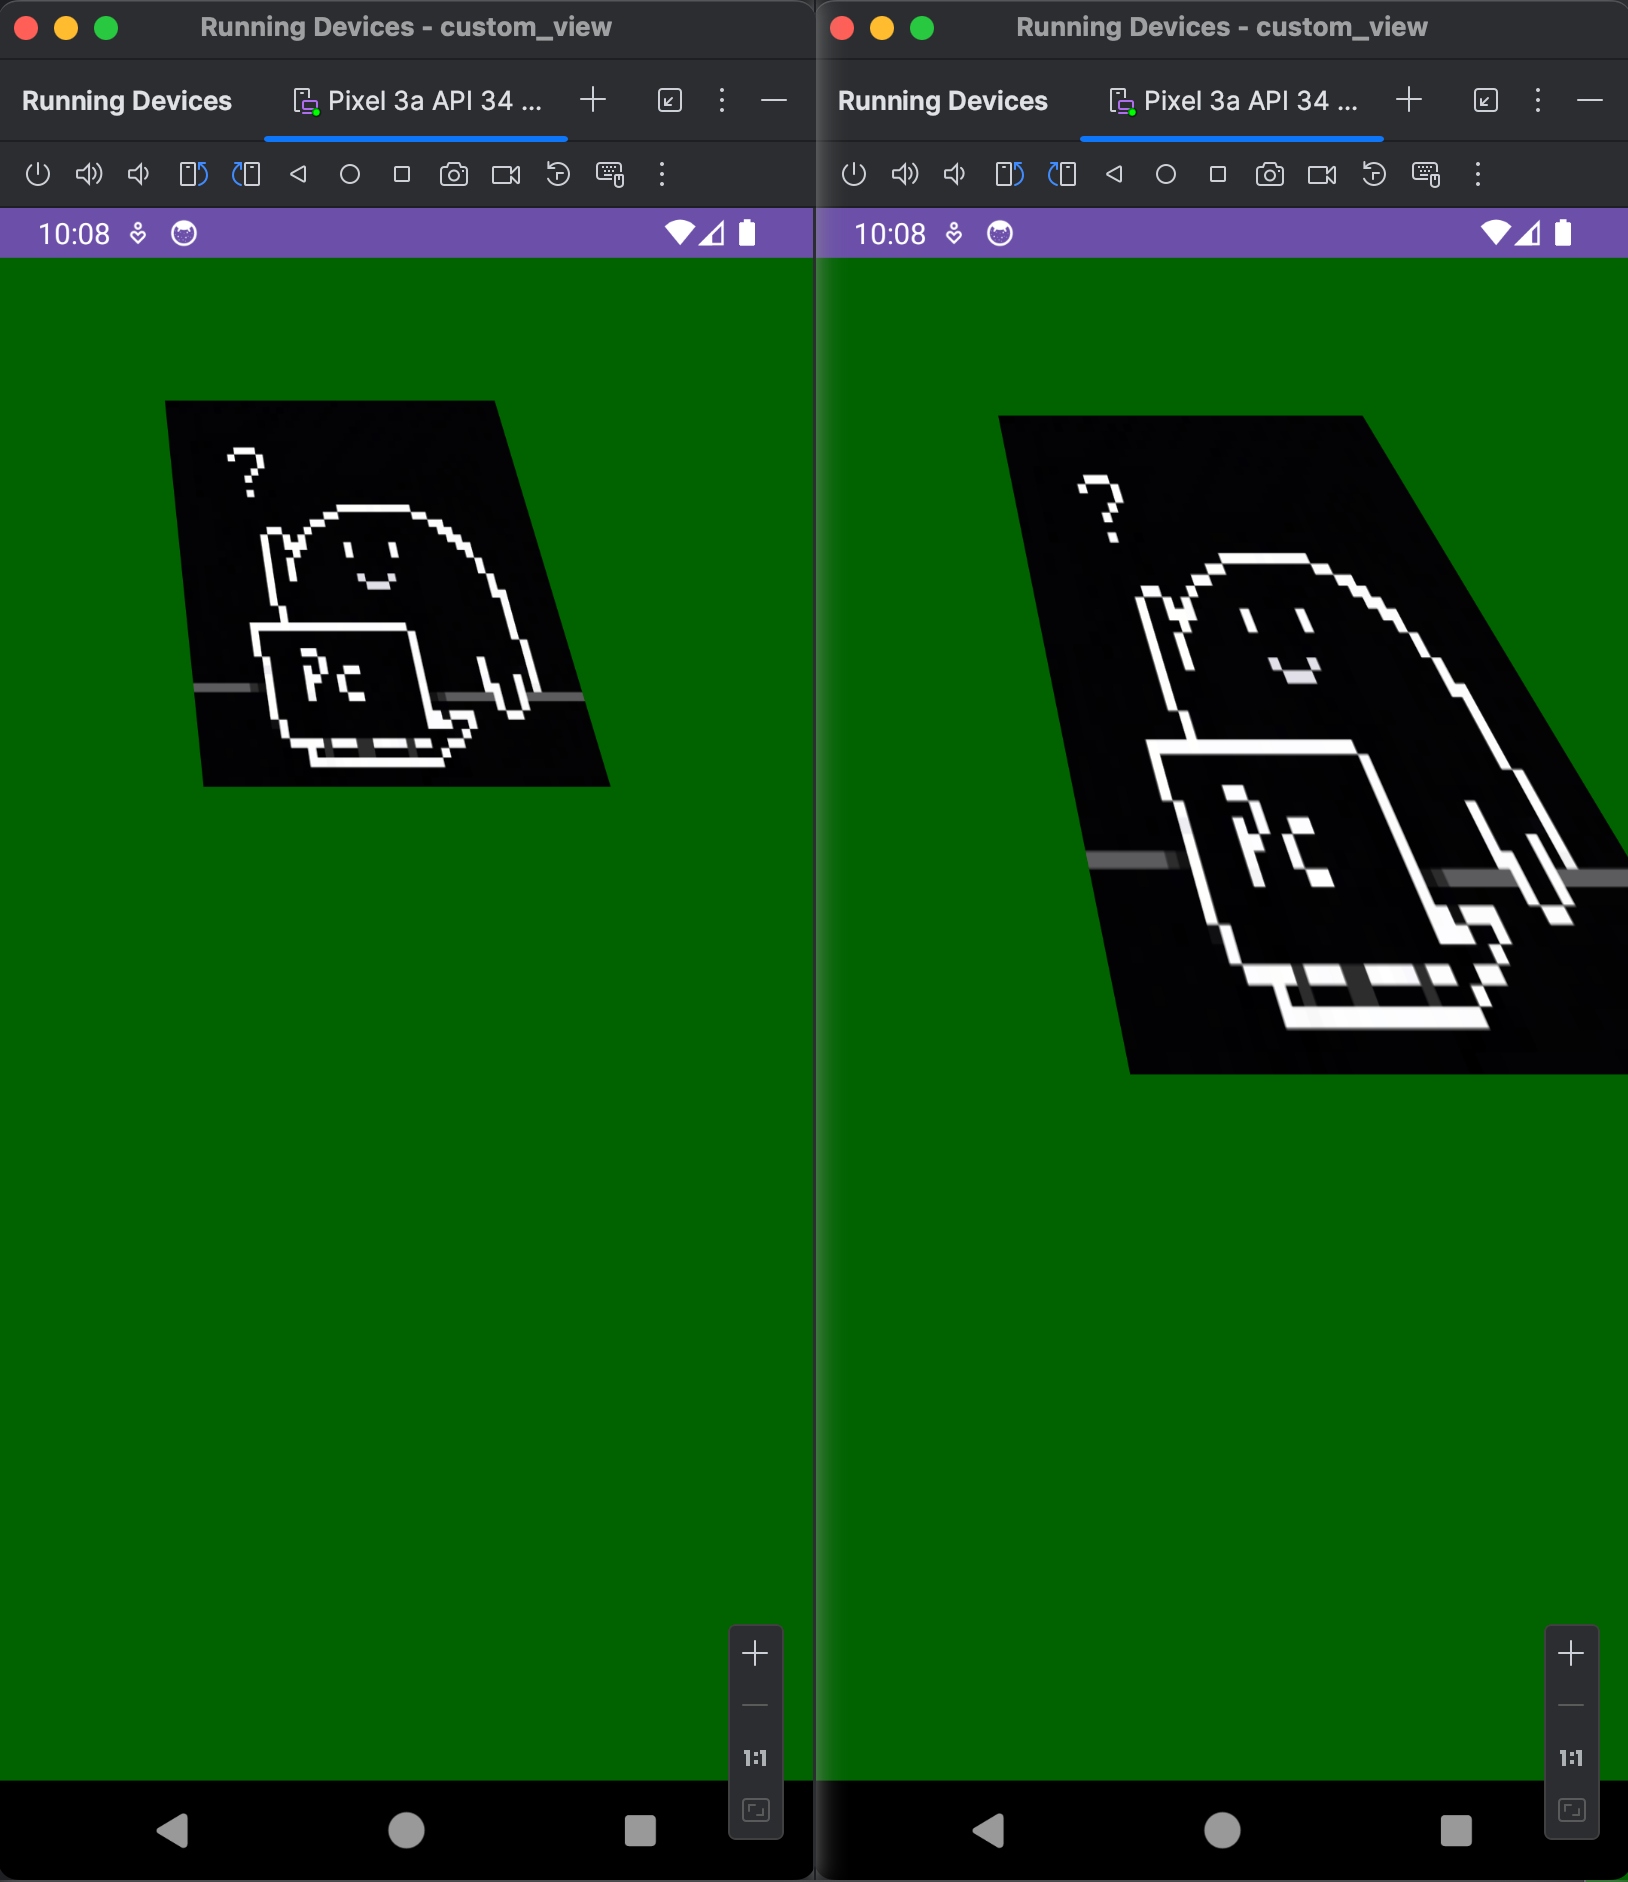Take a screenshot with the camera icon
This screenshot has height=1882, width=1628.
[x=454, y=174]
